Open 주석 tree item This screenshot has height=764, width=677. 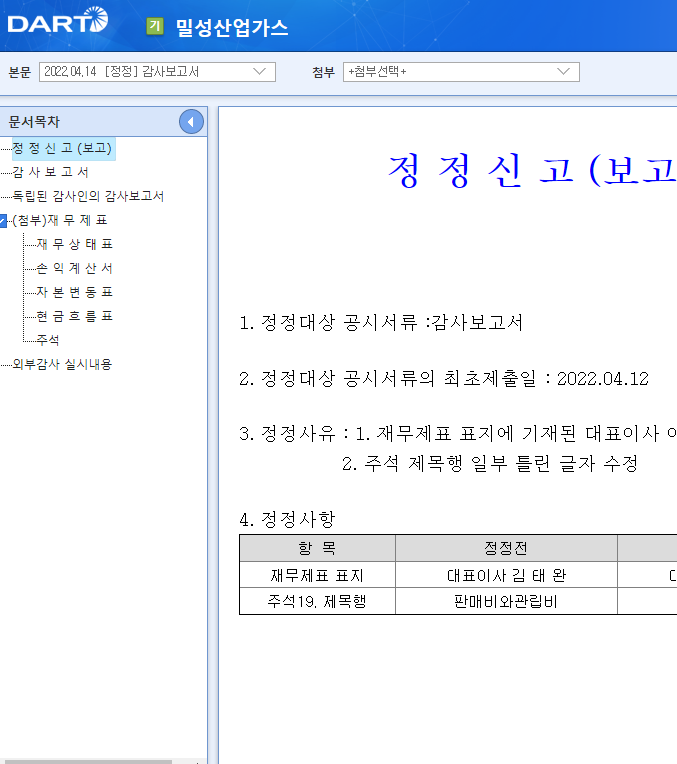pos(48,340)
